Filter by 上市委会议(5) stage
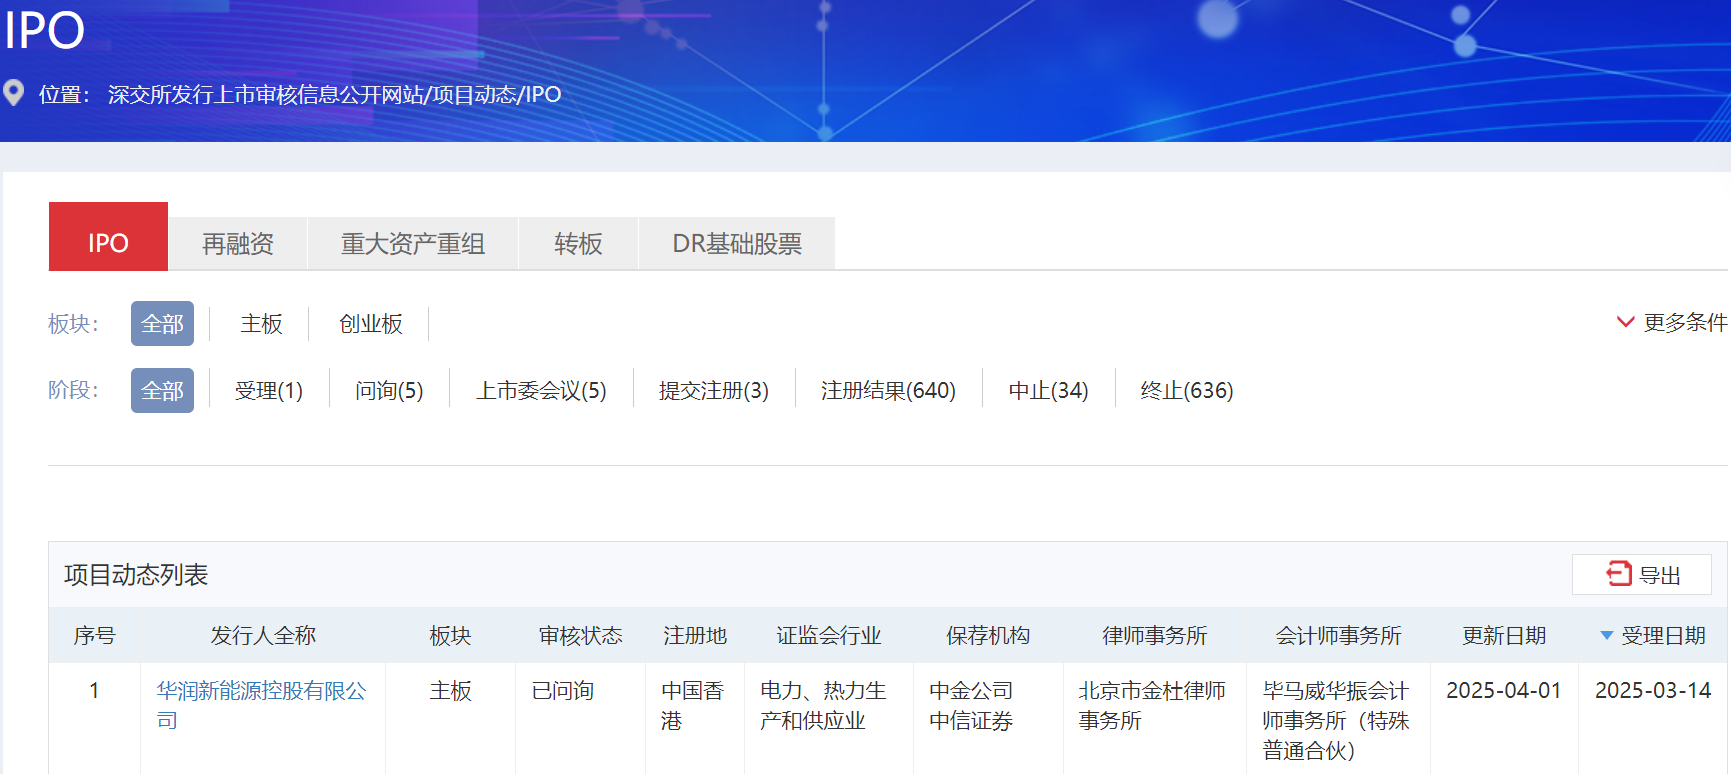This screenshot has width=1731, height=774. [x=541, y=390]
